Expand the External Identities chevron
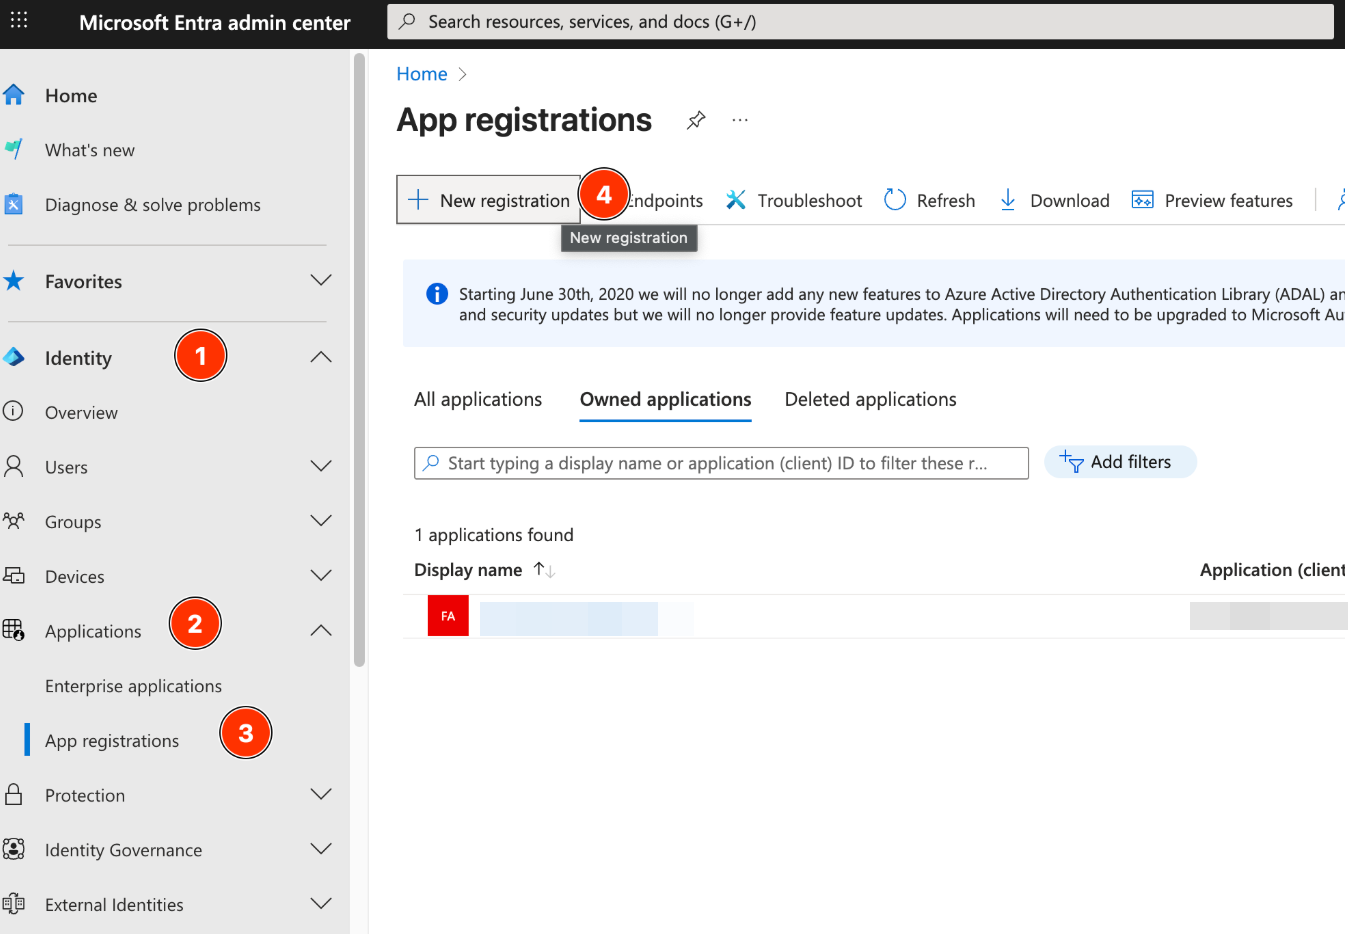 [321, 904]
